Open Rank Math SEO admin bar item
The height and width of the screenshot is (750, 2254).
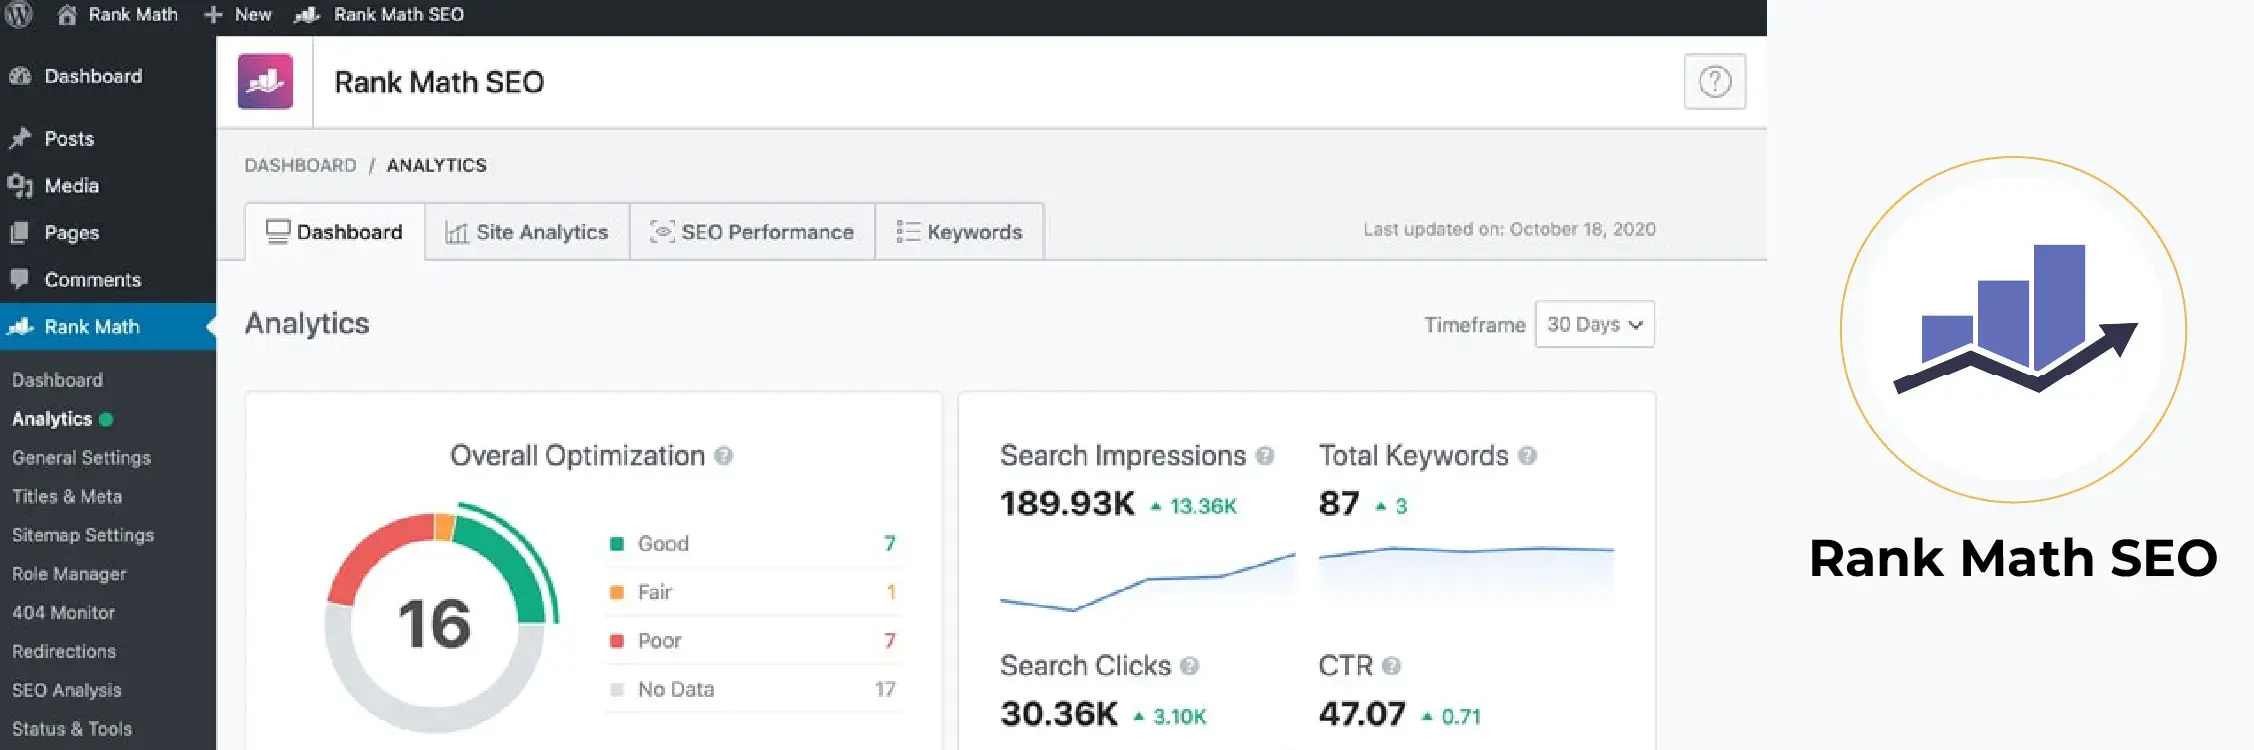tap(379, 15)
